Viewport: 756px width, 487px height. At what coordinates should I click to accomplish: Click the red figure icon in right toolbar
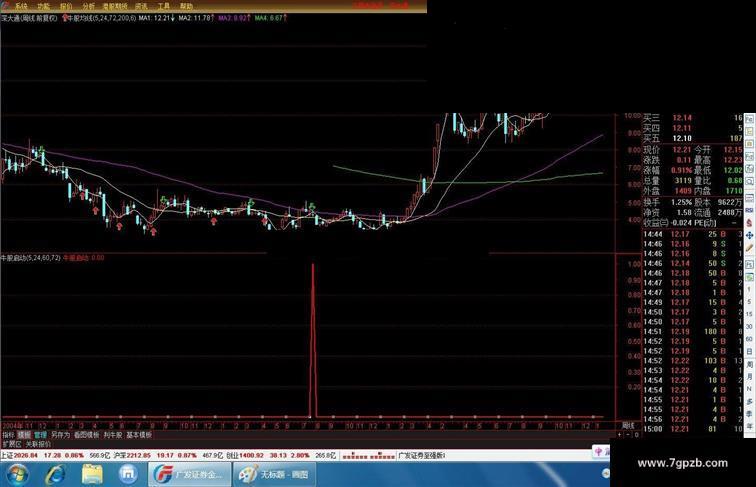click(749, 223)
